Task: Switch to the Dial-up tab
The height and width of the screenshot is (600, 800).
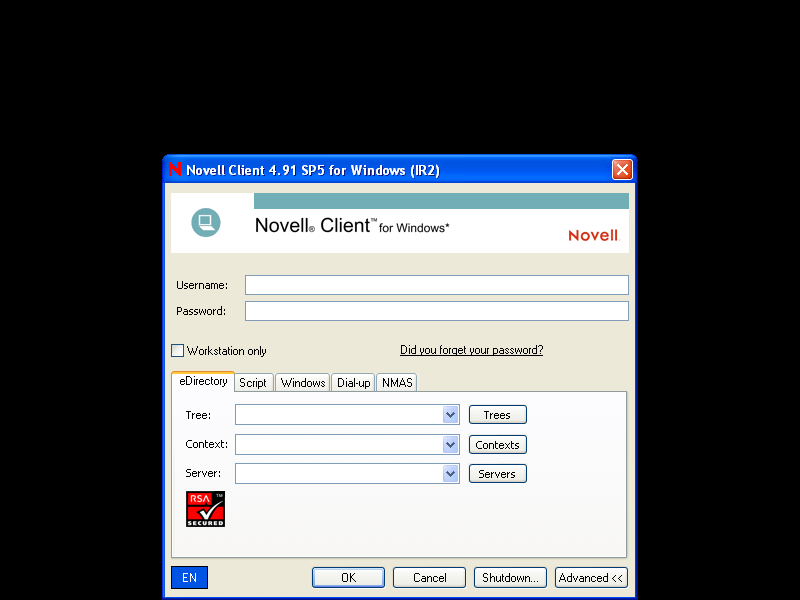Action: [x=354, y=383]
